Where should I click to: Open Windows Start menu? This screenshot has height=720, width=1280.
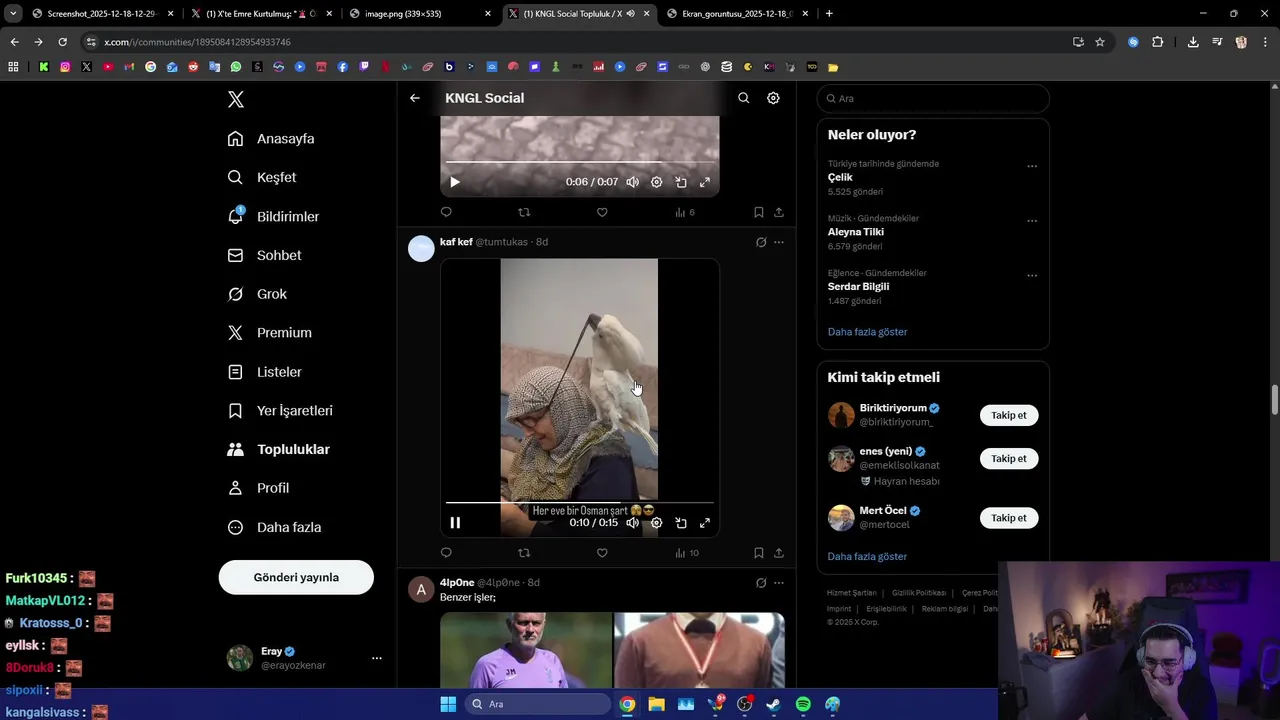point(448,704)
